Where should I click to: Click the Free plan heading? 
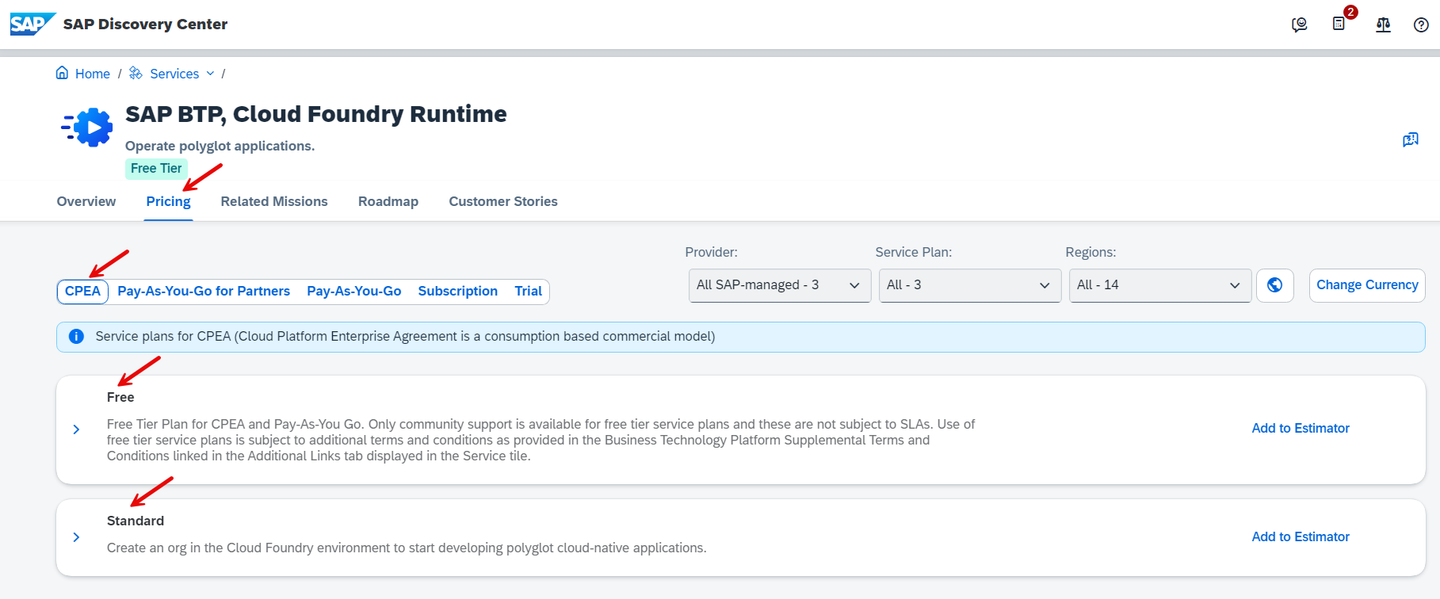pos(120,397)
